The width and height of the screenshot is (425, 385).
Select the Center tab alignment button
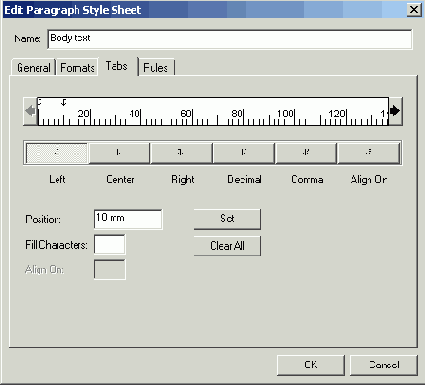119,153
